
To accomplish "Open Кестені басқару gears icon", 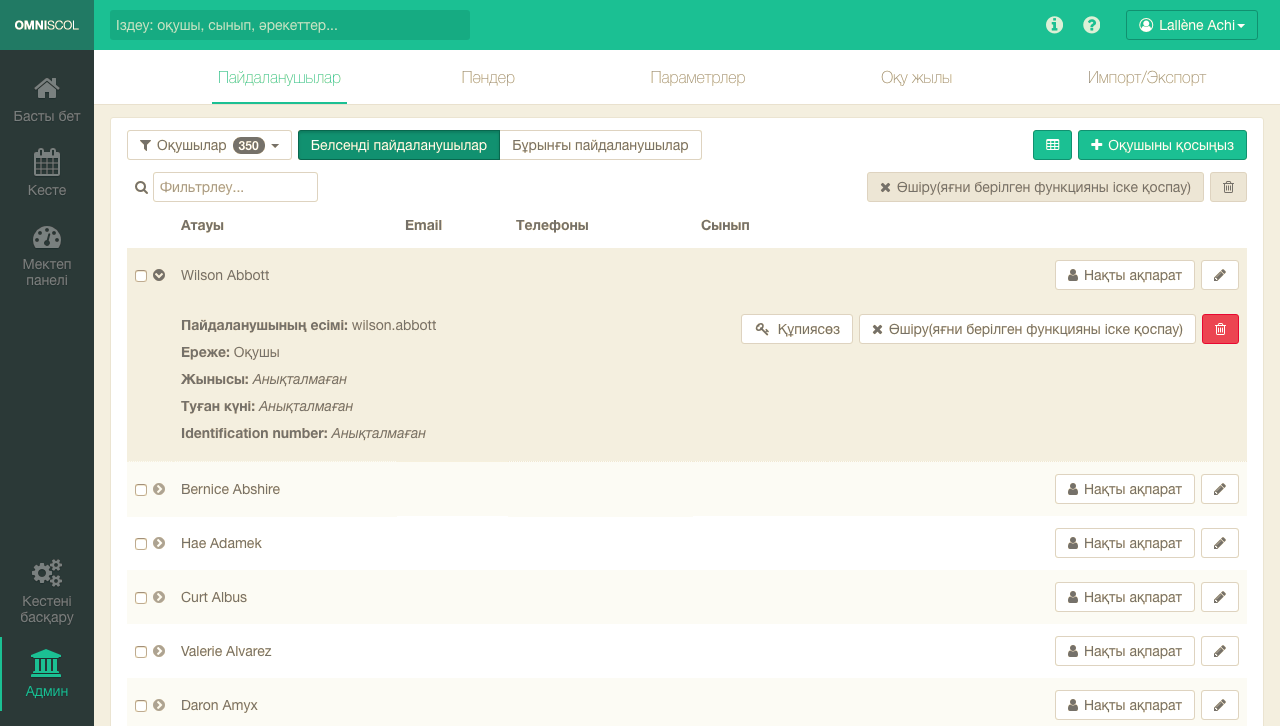I will [46, 573].
